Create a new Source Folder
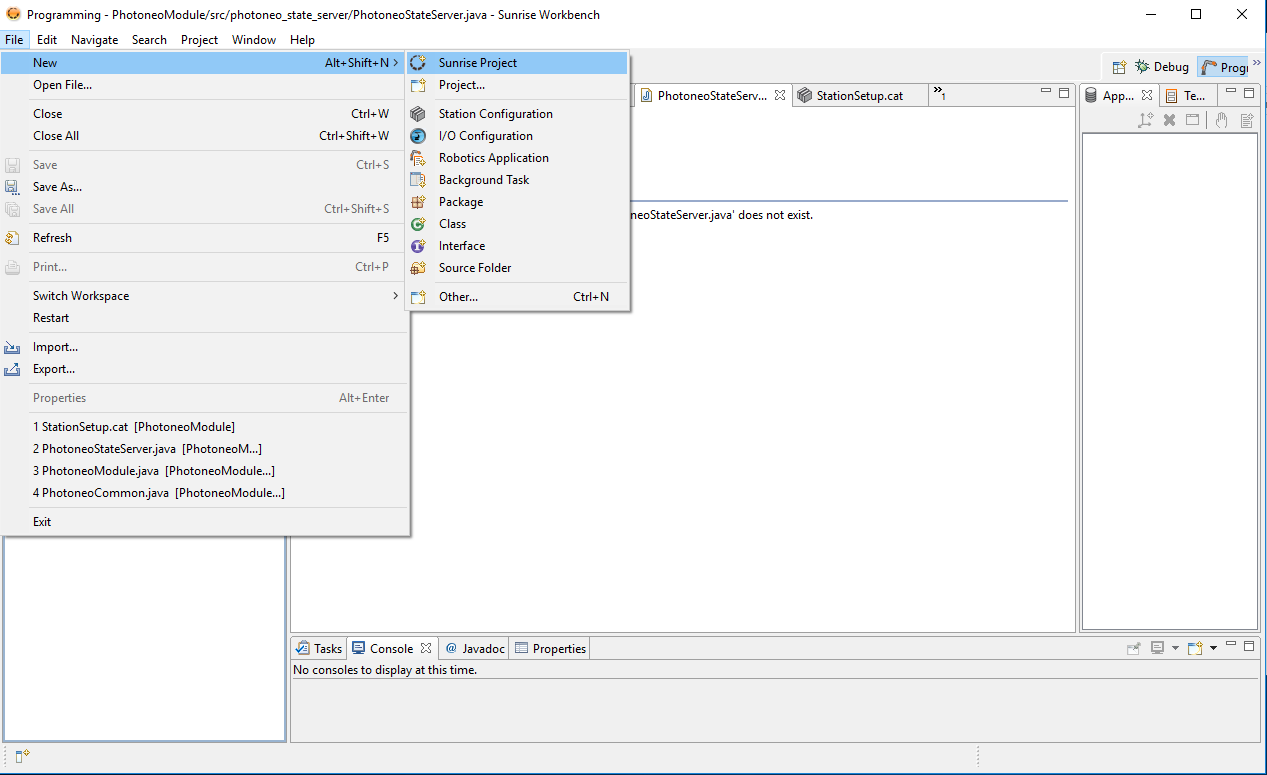The image size is (1267, 775). coord(517,268)
